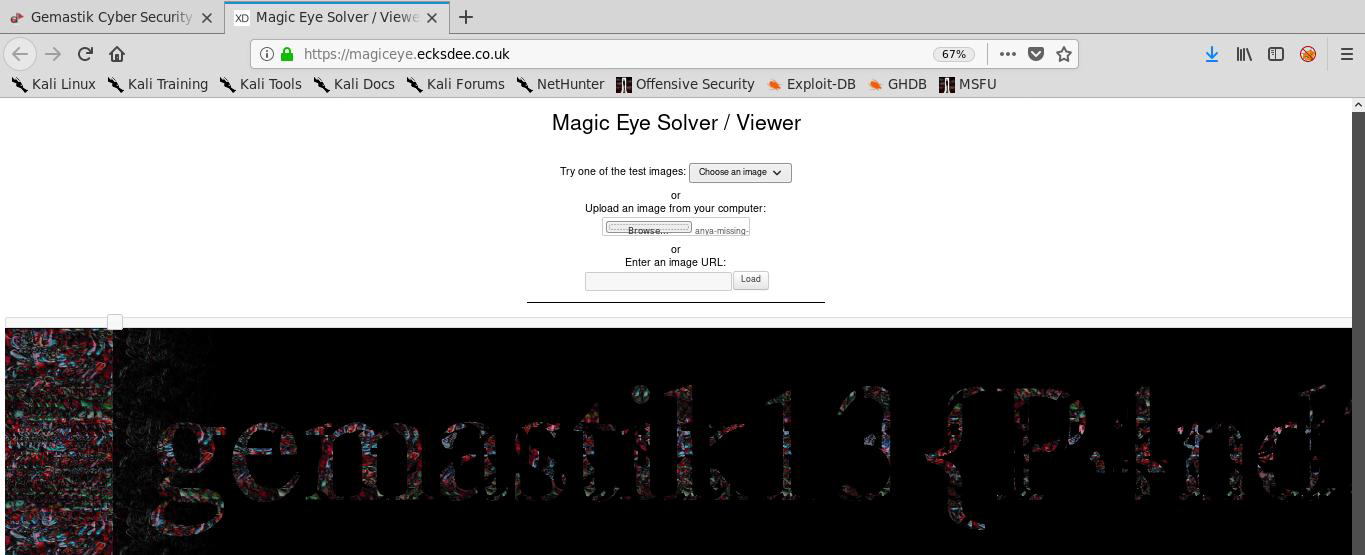Click the Browse file upload button

tap(648, 229)
